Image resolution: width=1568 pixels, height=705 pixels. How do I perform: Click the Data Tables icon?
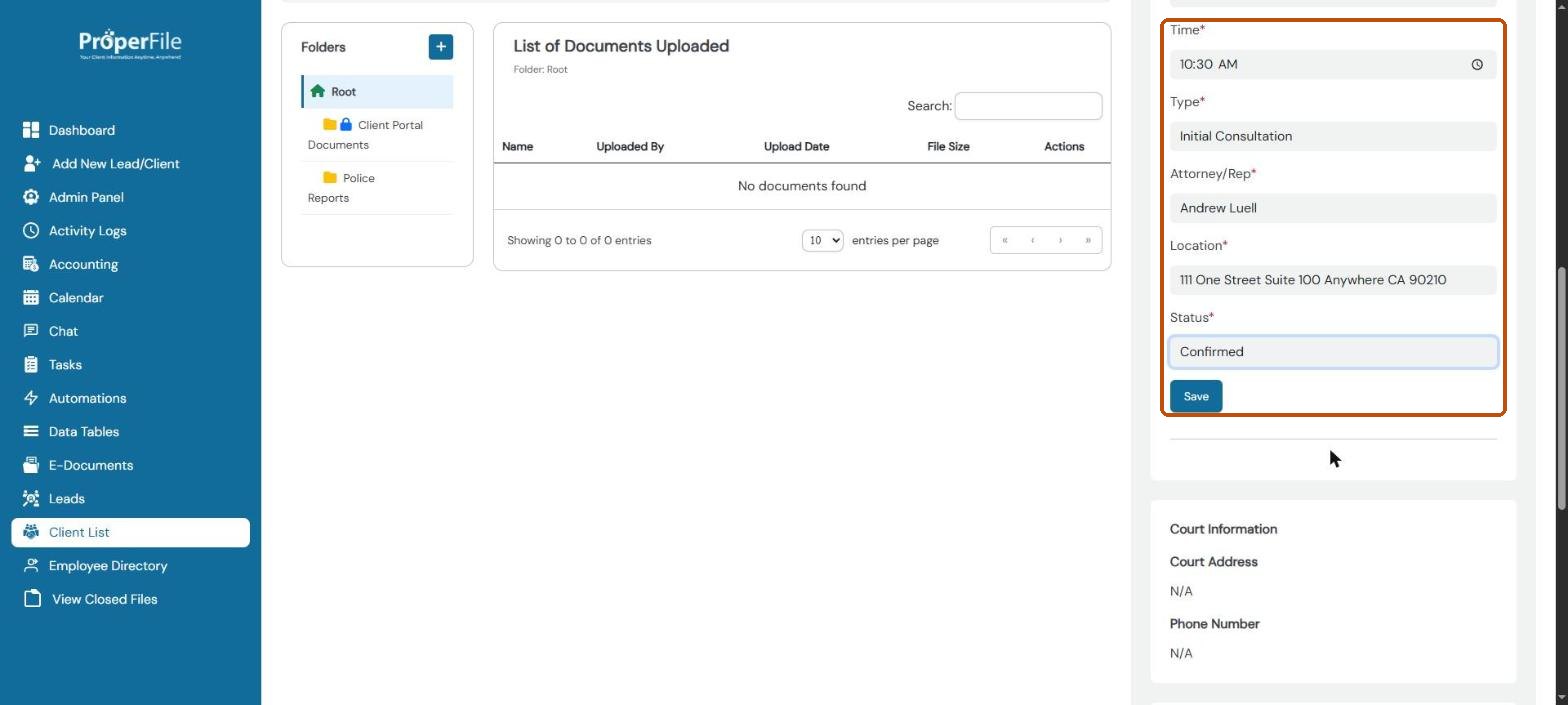[31, 431]
